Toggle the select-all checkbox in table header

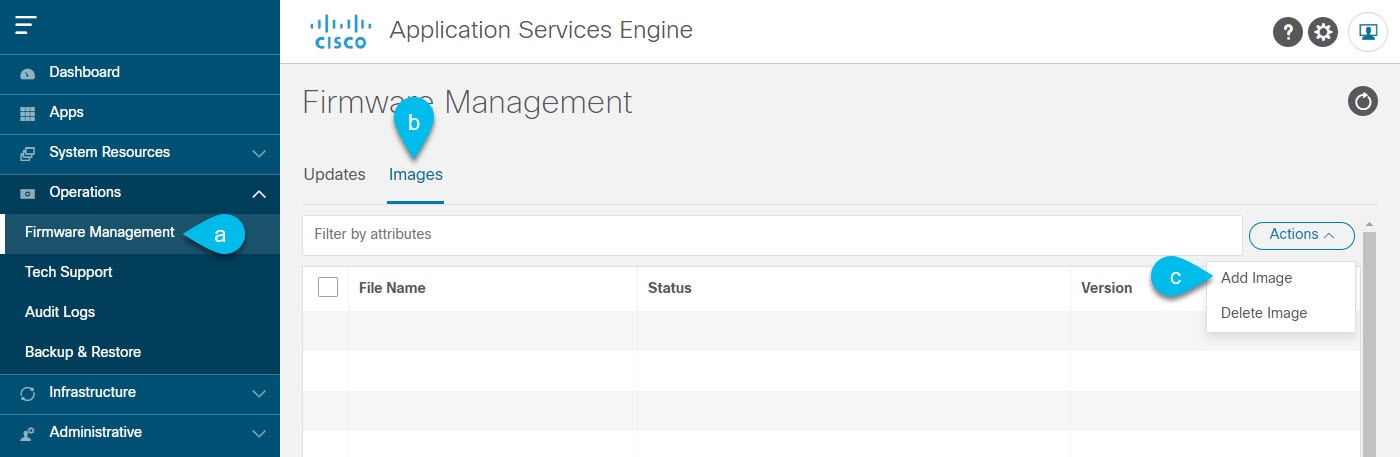tap(328, 287)
